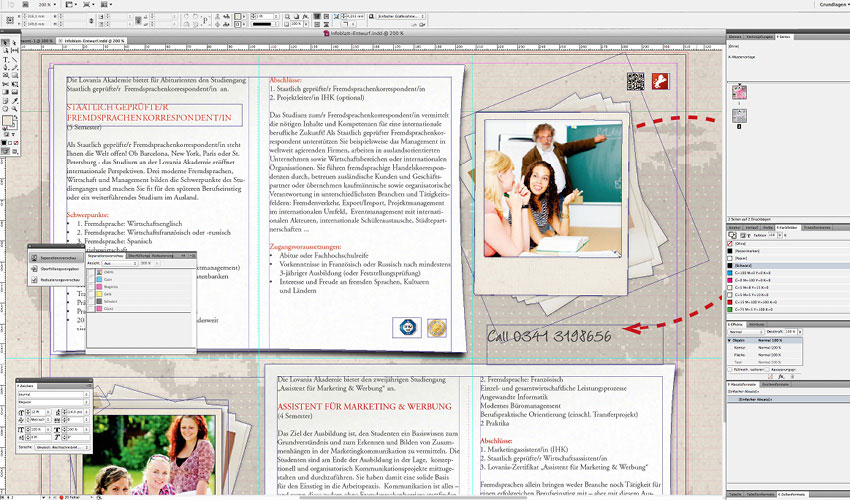The width and height of the screenshot is (850, 500).
Task: Click the fx effects icon in control bar
Action: tap(305, 17)
